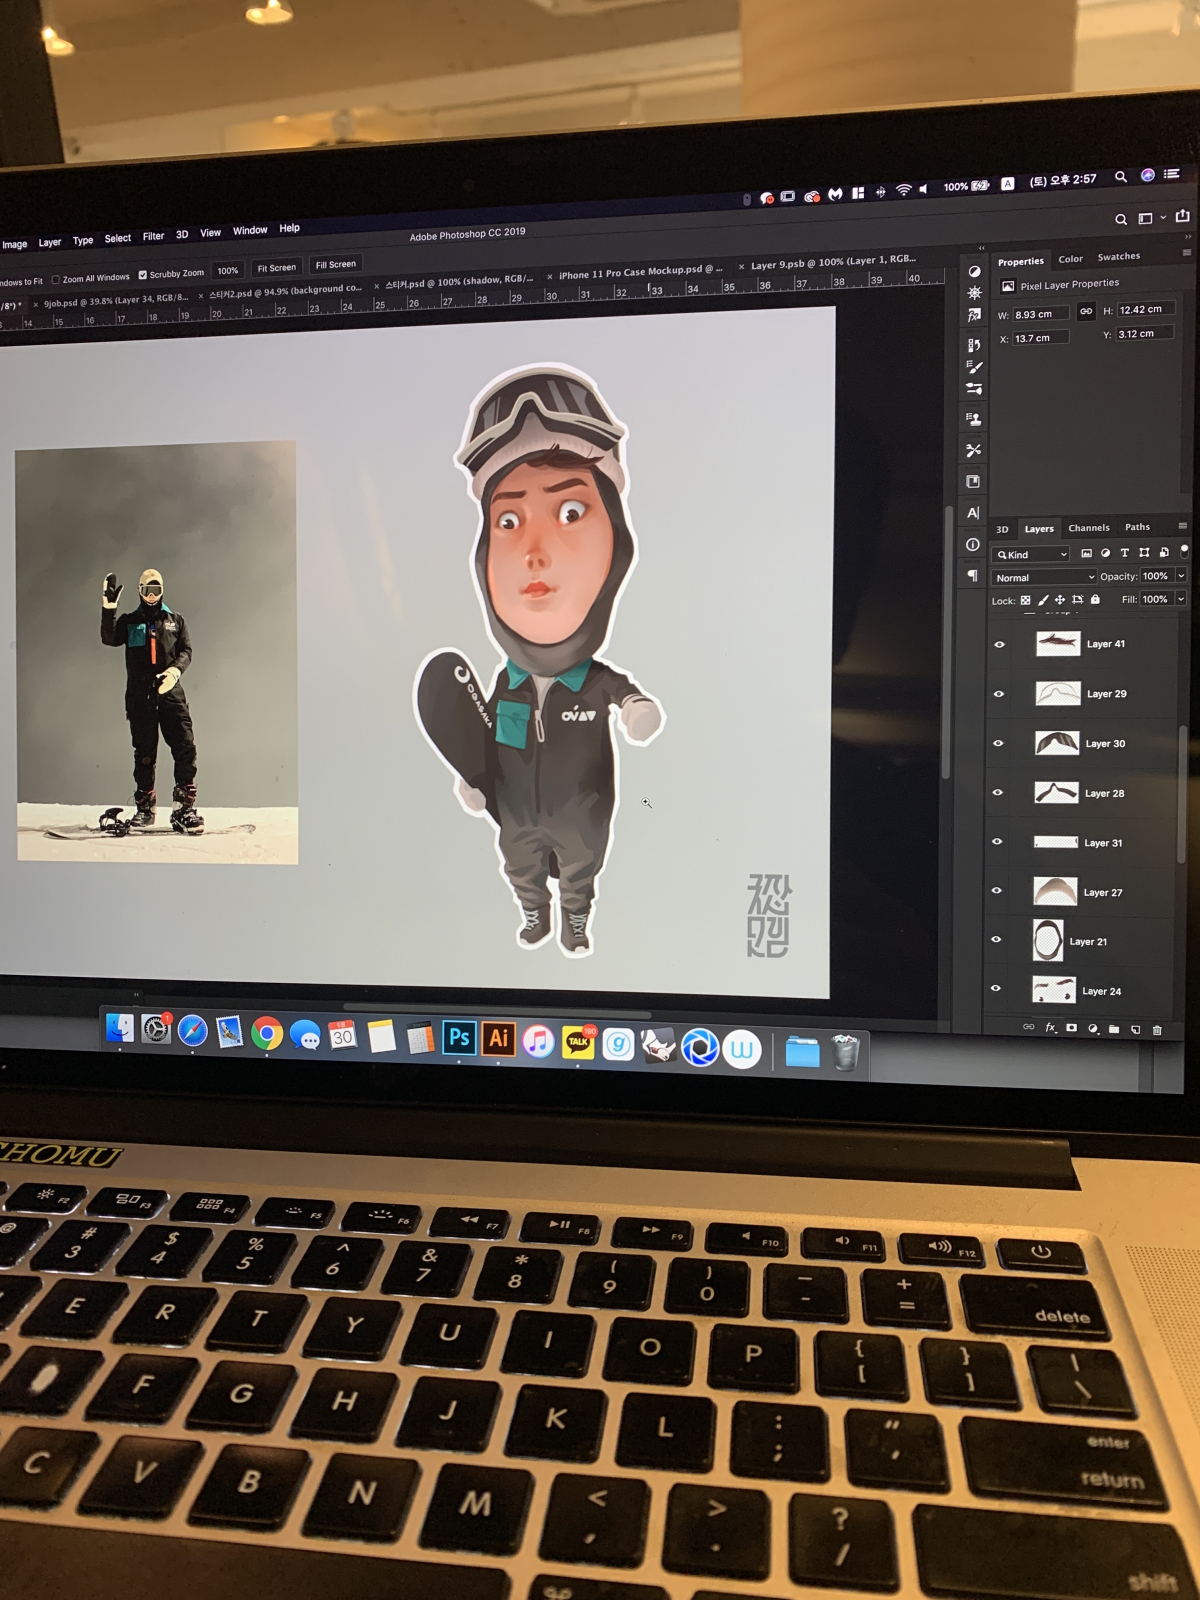Lock image pixels with brush icon
Viewport: 1200px width, 1600px height.
1043,600
